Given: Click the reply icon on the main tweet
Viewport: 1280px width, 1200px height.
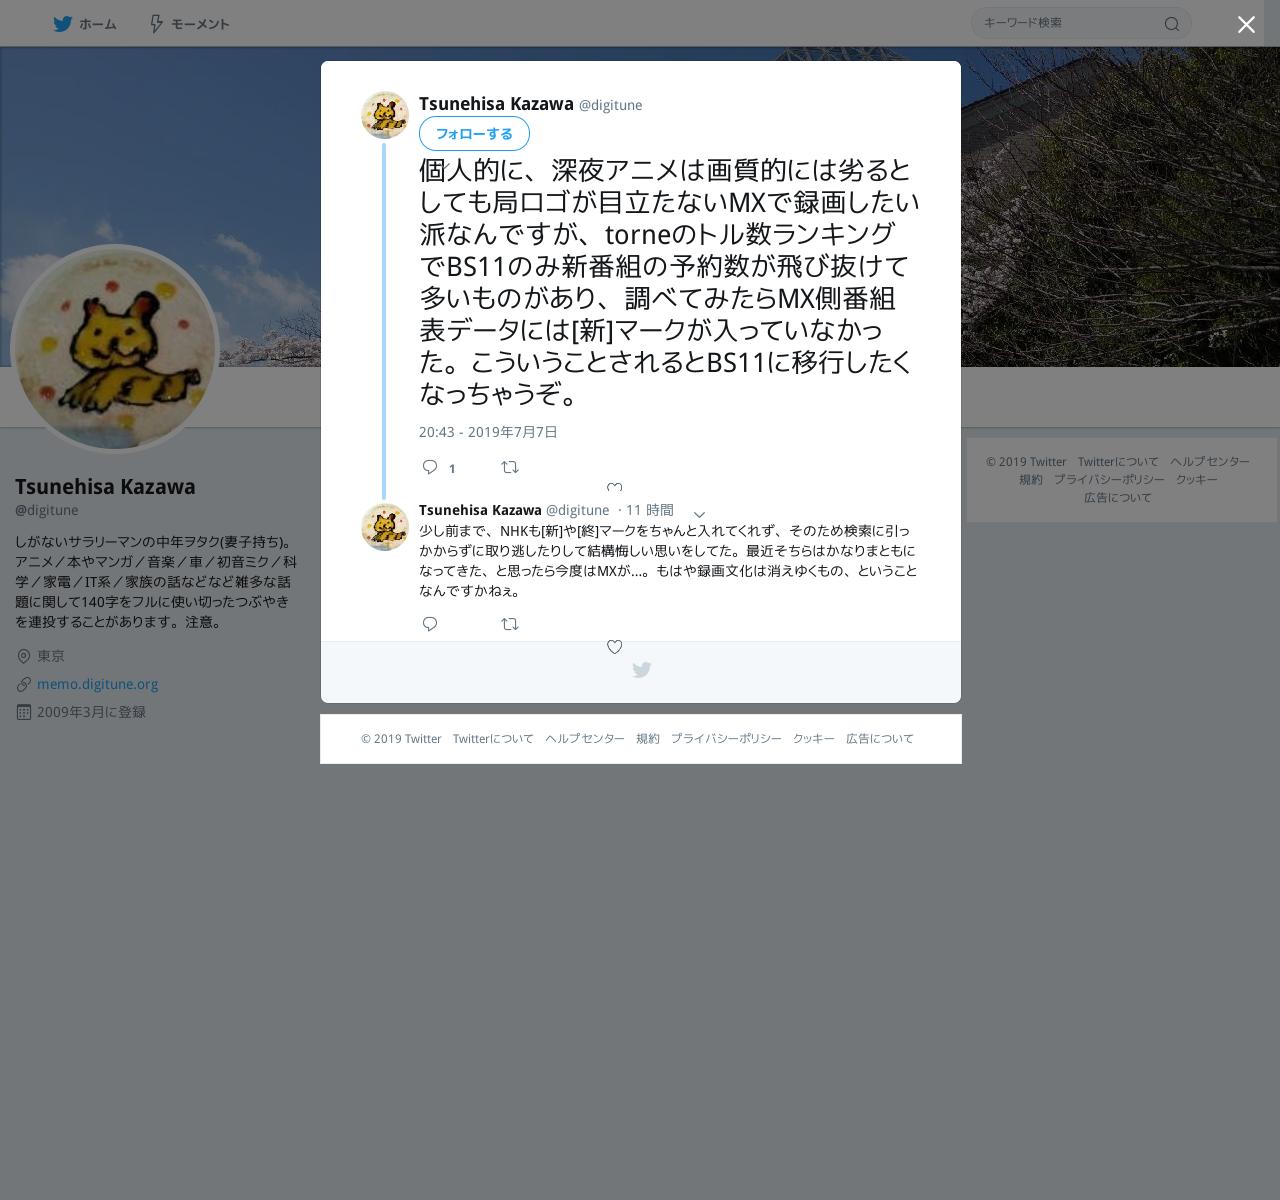Looking at the screenshot, I should (x=430, y=467).
